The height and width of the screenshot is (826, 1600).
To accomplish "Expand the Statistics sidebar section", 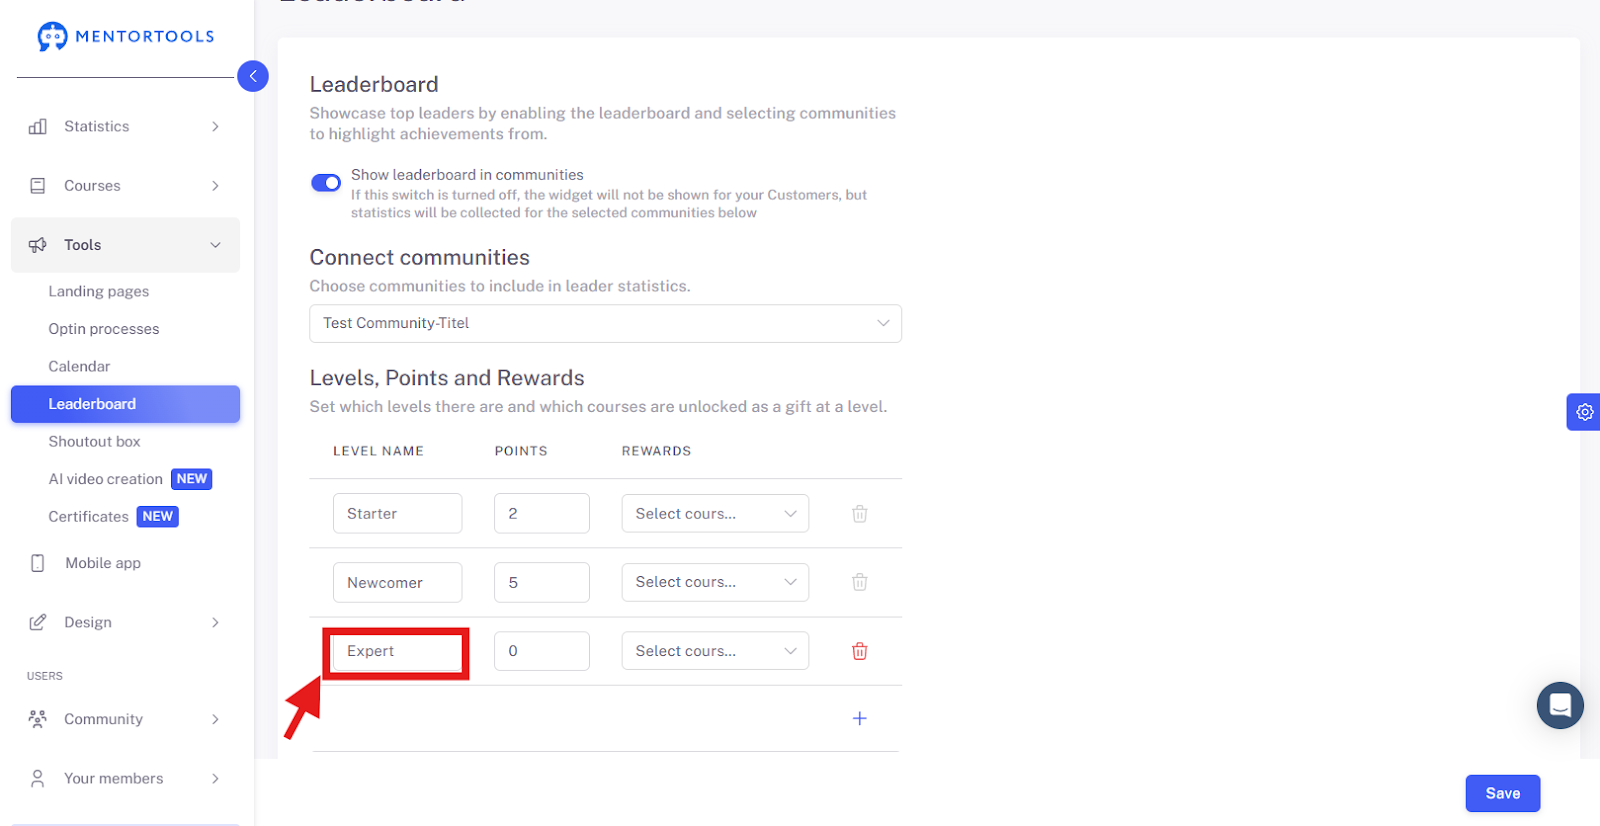I will click(x=125, y=126).
